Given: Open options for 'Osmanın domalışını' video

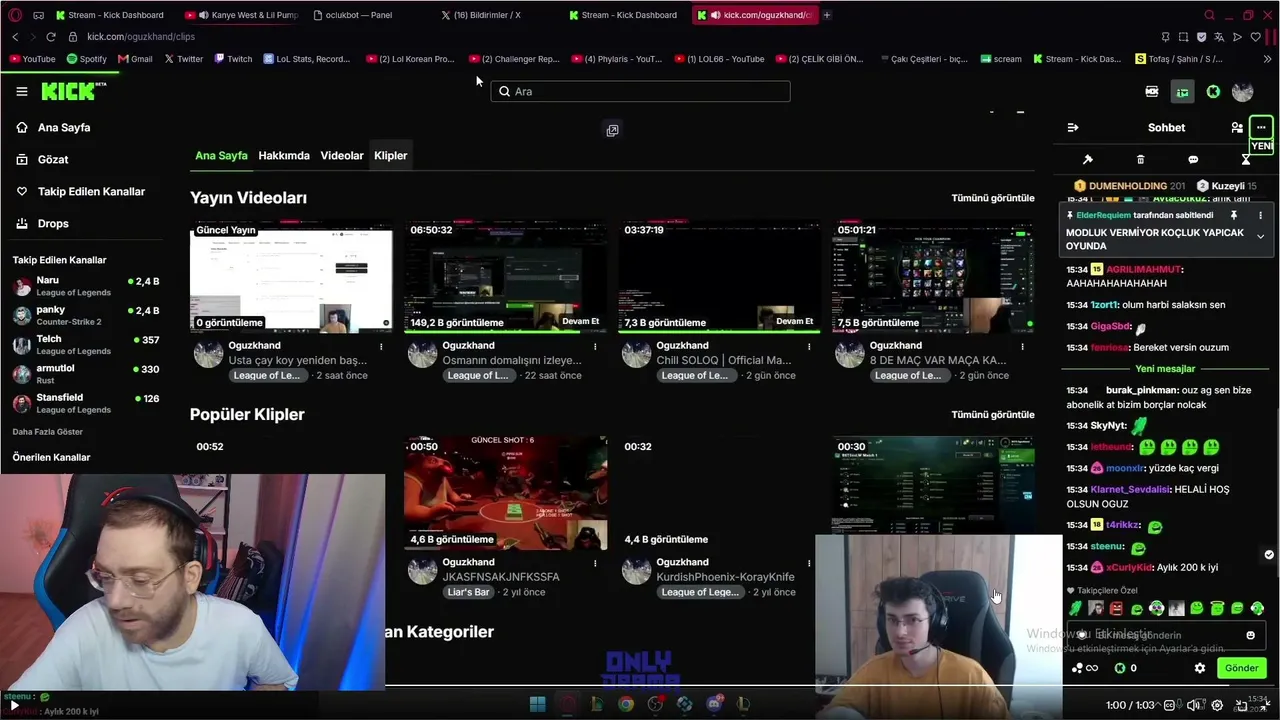Looking at the screenshot, I should (x=595, y=346).
